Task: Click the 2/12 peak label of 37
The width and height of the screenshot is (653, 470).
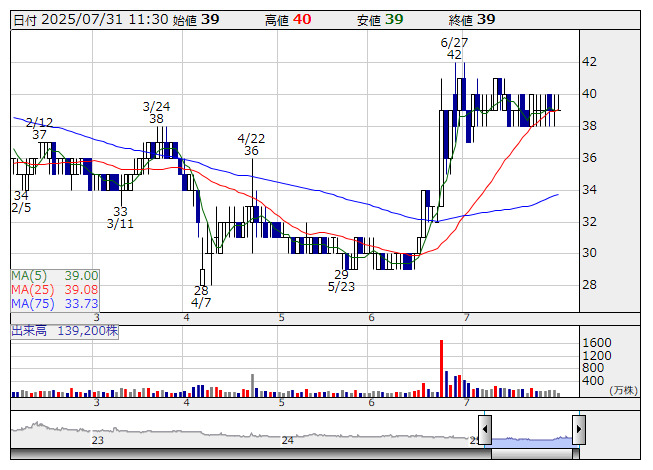Action: (x=40, y=128)
